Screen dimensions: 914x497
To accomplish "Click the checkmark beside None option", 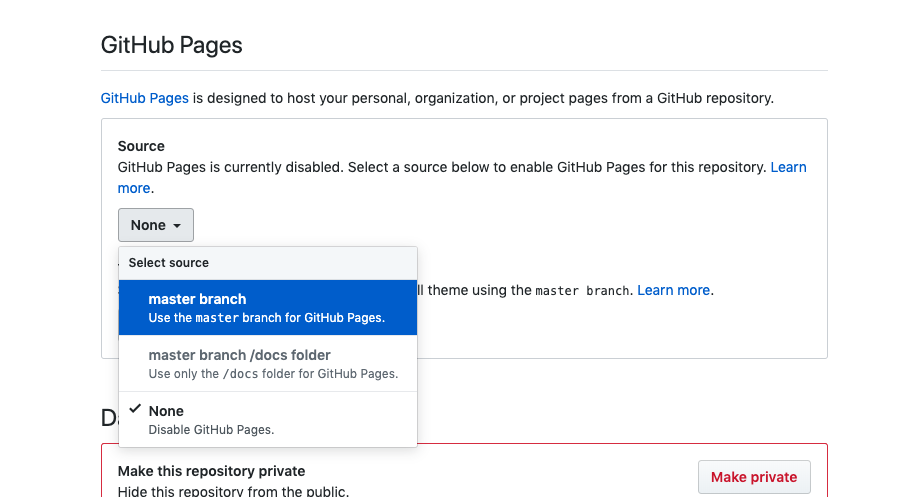I will (x=135, y=409).
